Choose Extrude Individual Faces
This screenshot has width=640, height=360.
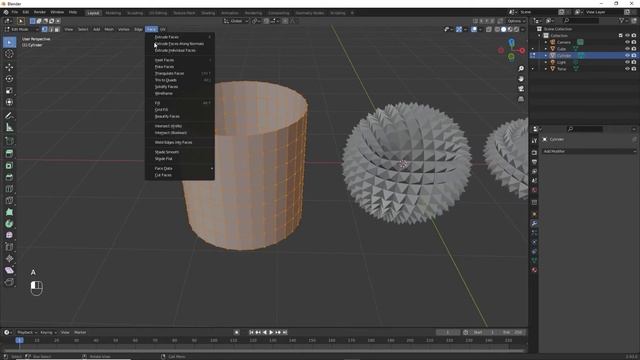coord(180,51)
